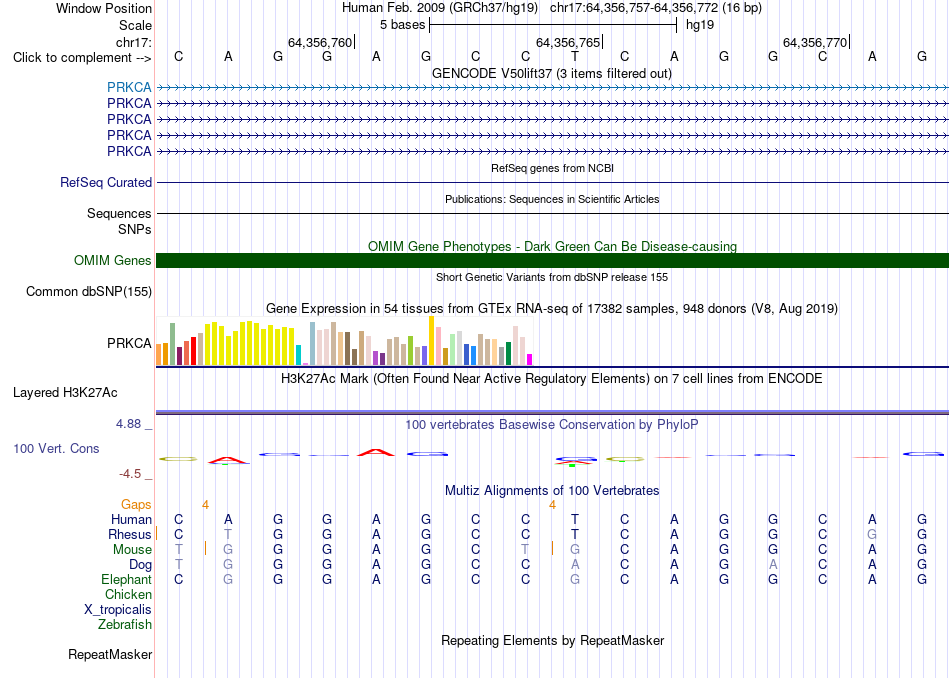Click 'Multiz Alignments of 100 Vertebrates' title
Viewport: 950px width, 678px height.
pos(552,491)
